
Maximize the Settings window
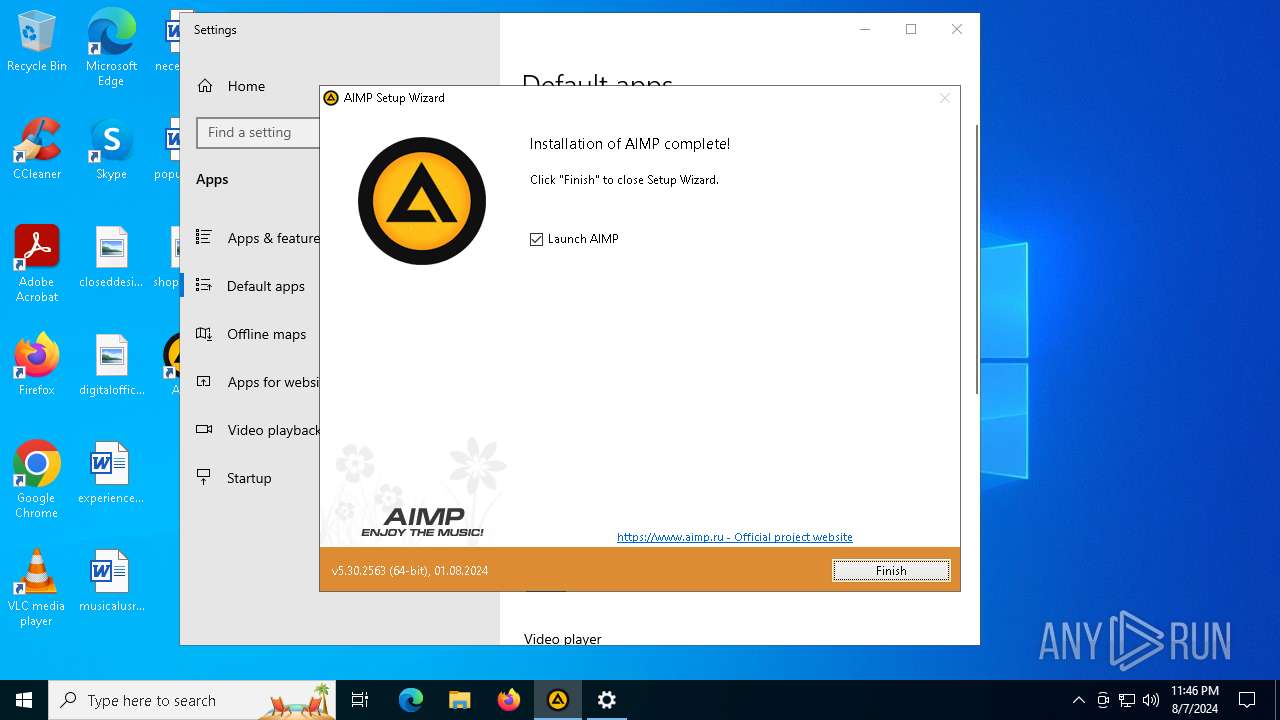[x=911, y=30]
